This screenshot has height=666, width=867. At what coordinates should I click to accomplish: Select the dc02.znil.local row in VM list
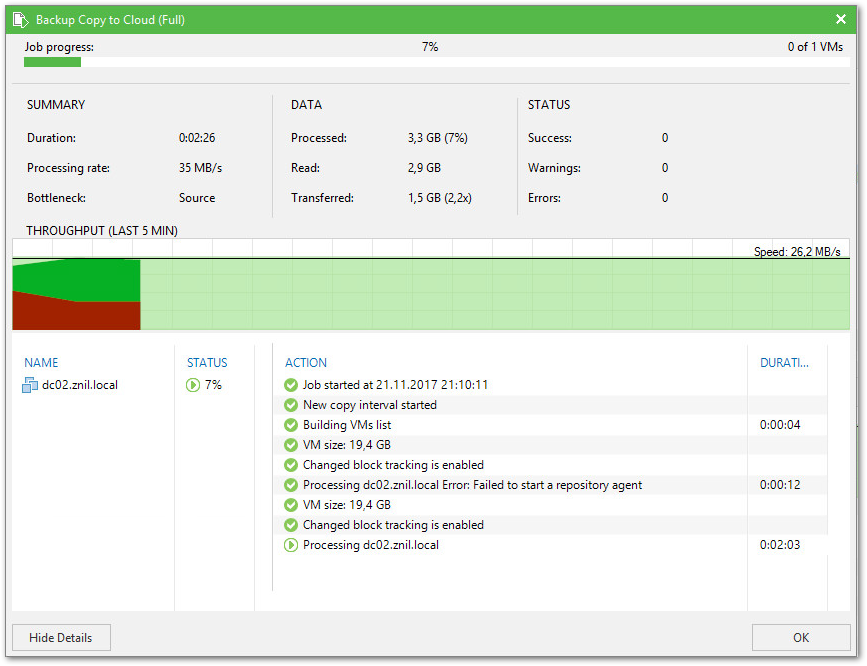[79, 385]
